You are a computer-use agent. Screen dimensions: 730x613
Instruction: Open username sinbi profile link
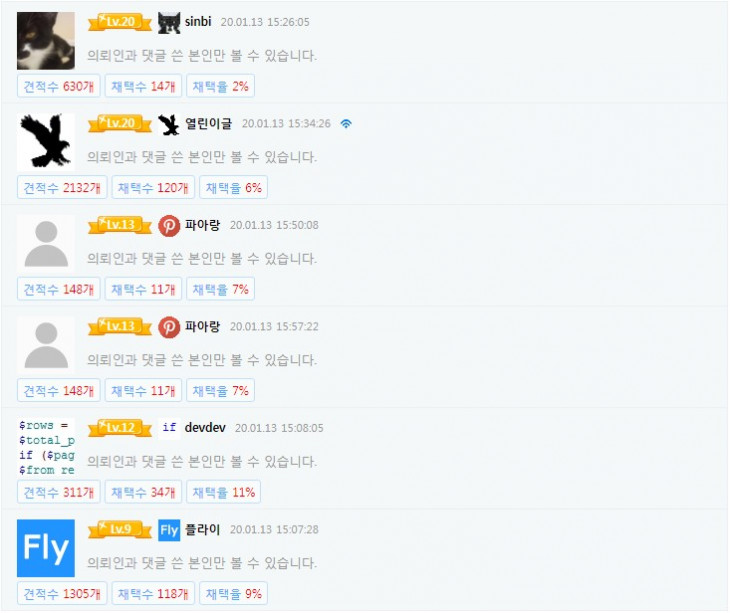(x=198, y=21)
